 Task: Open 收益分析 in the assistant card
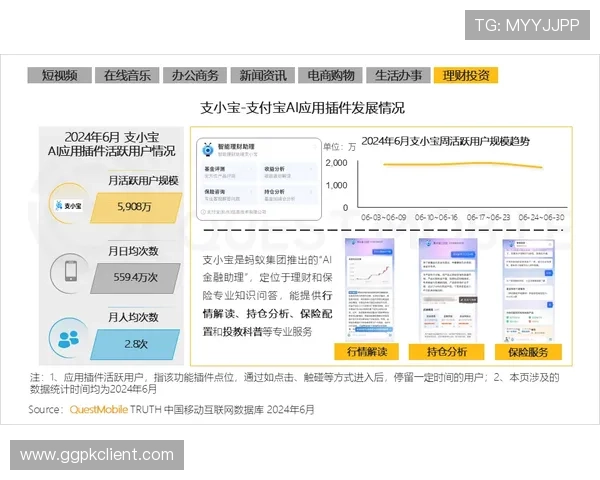click(x=289, y=172)
